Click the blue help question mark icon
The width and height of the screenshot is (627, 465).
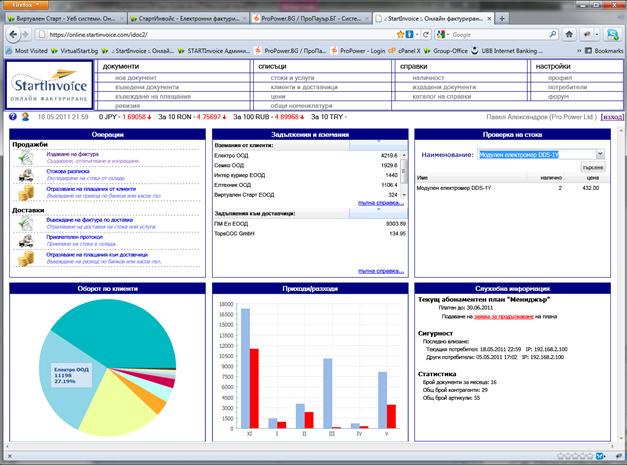click(13, 117)
